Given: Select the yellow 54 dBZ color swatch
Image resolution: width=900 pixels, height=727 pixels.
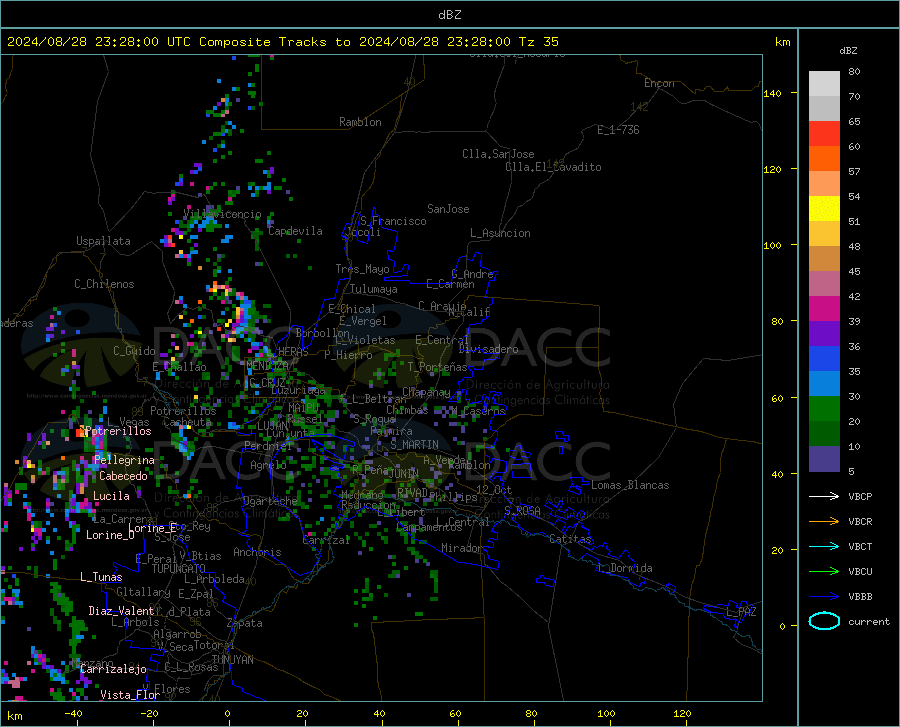Looking at the screenshot, I should tap(824, 209).
